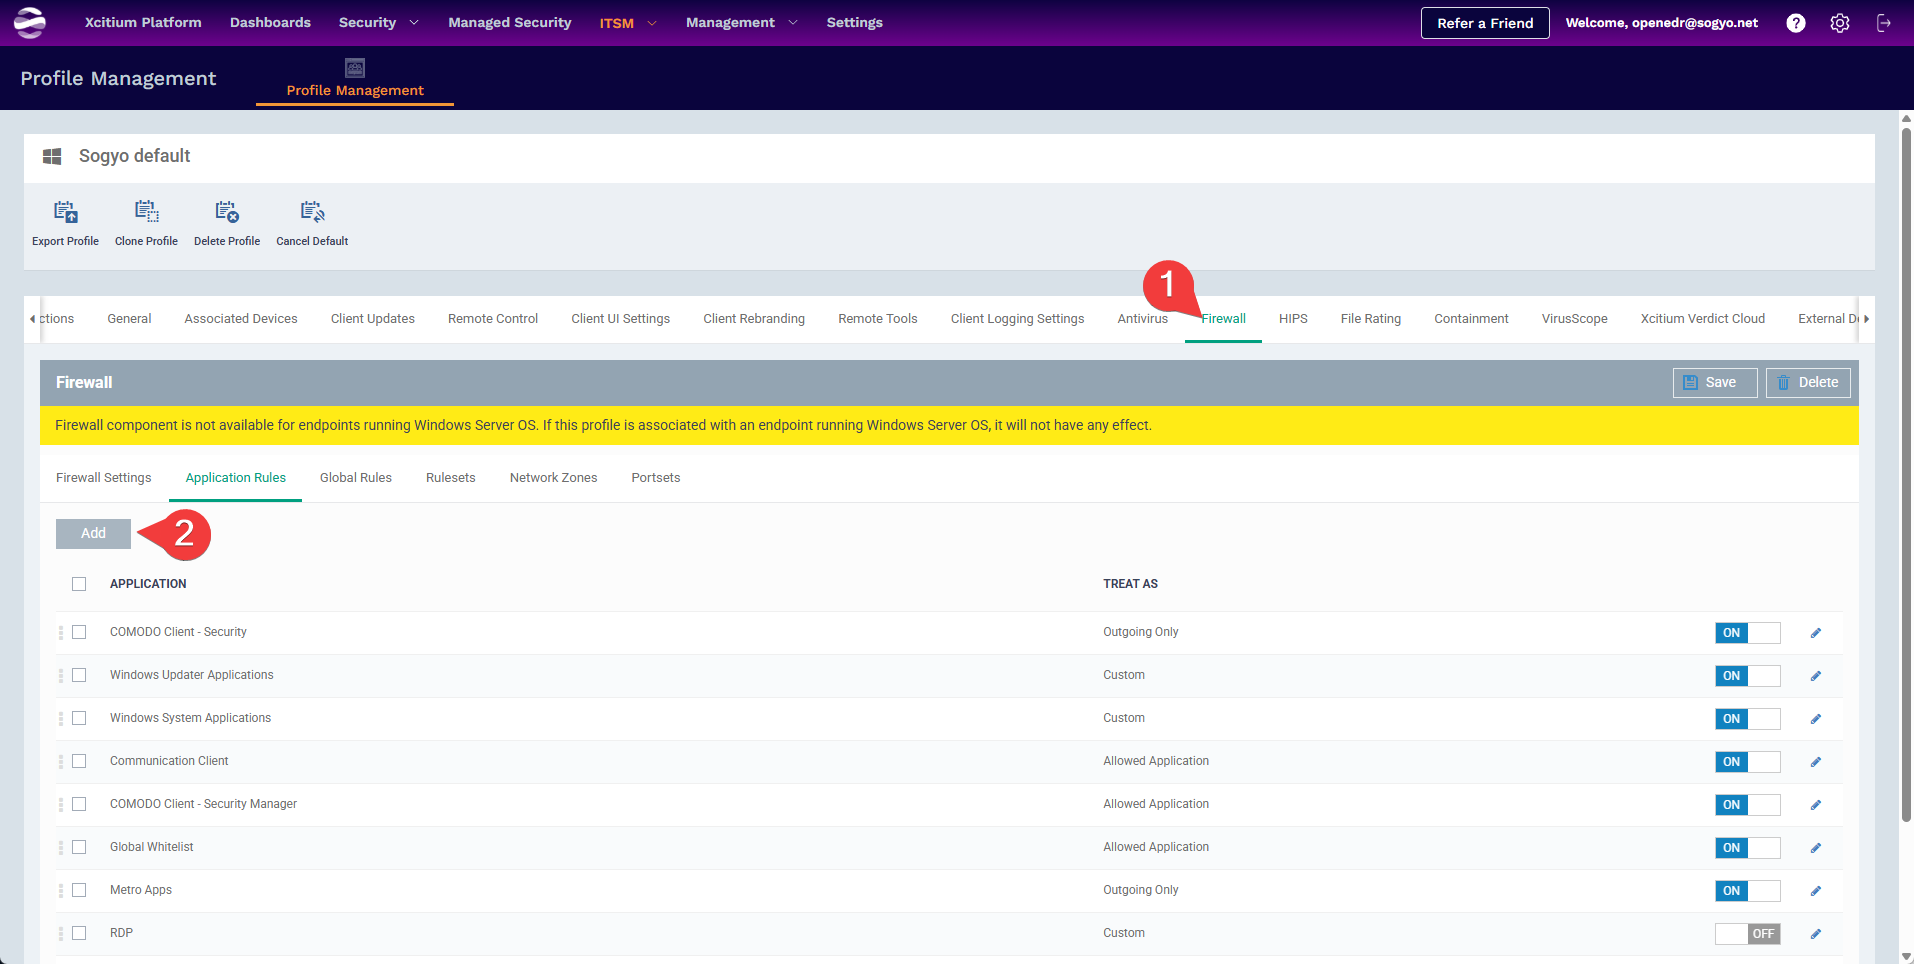Toggle the COMODO Client - Security Manager switch
The height and width of the screenshot is (964, 1914).
point(1748,805)
